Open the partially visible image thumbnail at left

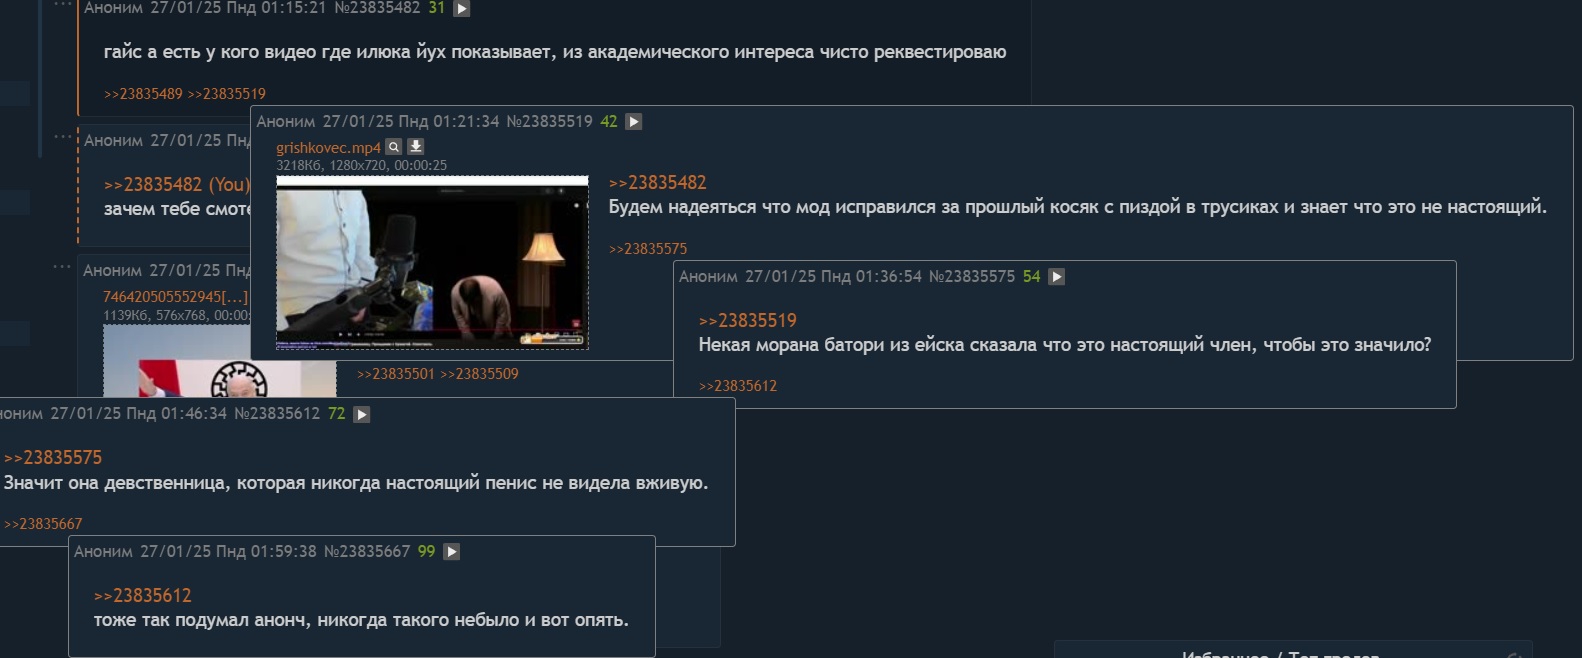pos(220,361)
